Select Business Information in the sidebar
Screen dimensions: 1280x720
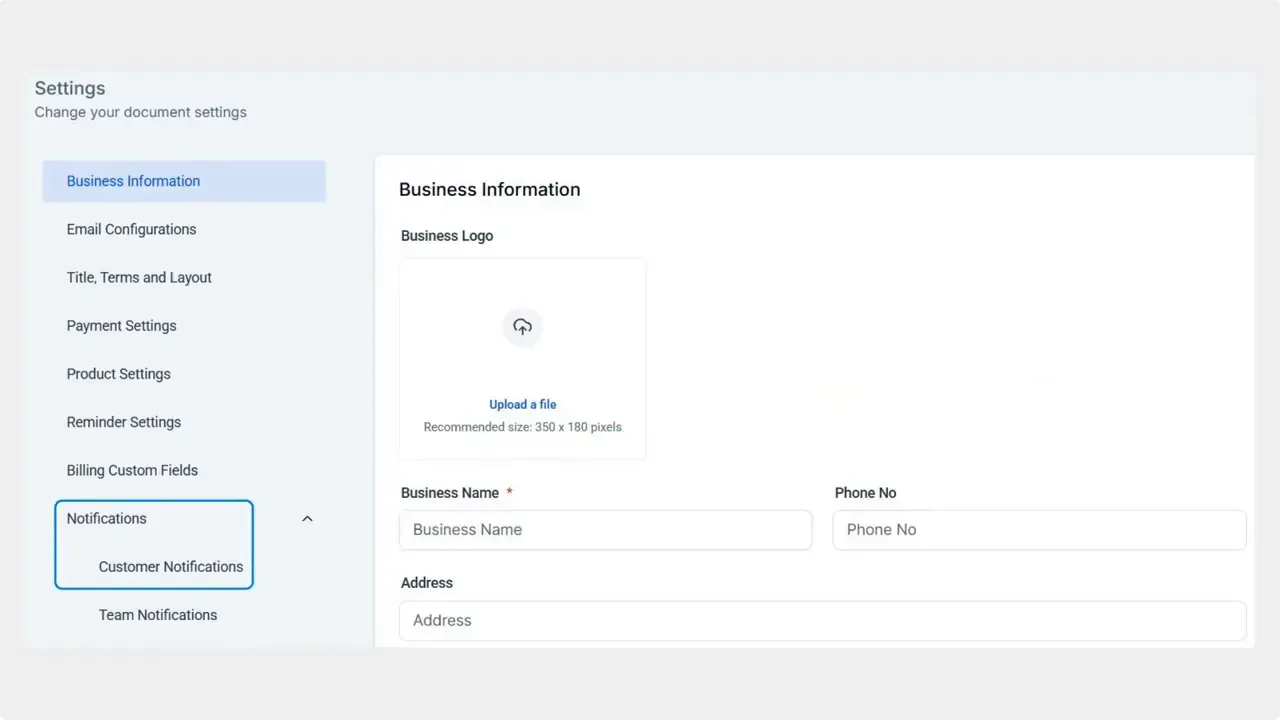(x=133, y=181)
